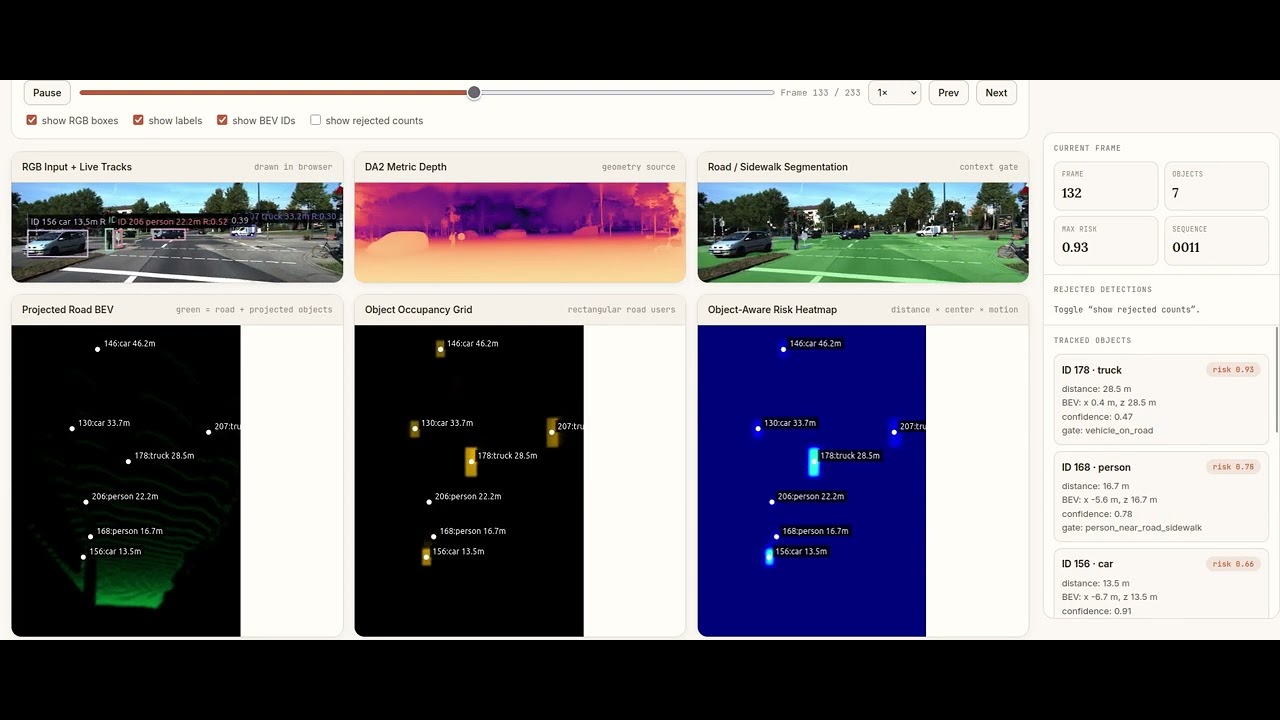Viewport: 1280px width, 720px height.
Task: Click the Object Occupancy Grid canvas
Action: tap(469, 481)
